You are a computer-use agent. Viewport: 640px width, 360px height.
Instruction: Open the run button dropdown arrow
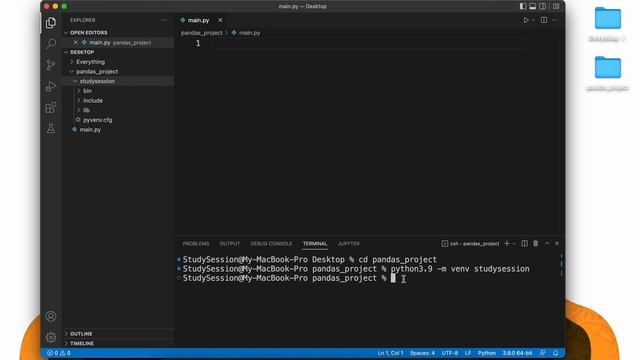[x=533, y=20]
